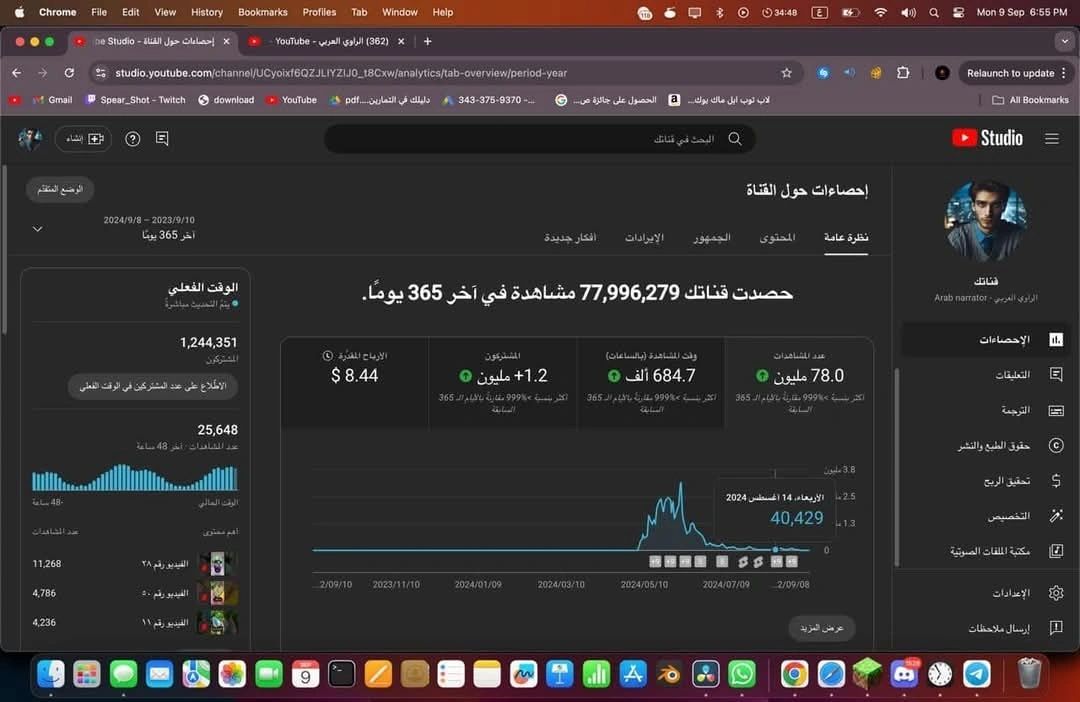This screenshot has height=702, width=1080.
Task: Switch to the Content (المحتوى) tab
Action: [776, 238]
